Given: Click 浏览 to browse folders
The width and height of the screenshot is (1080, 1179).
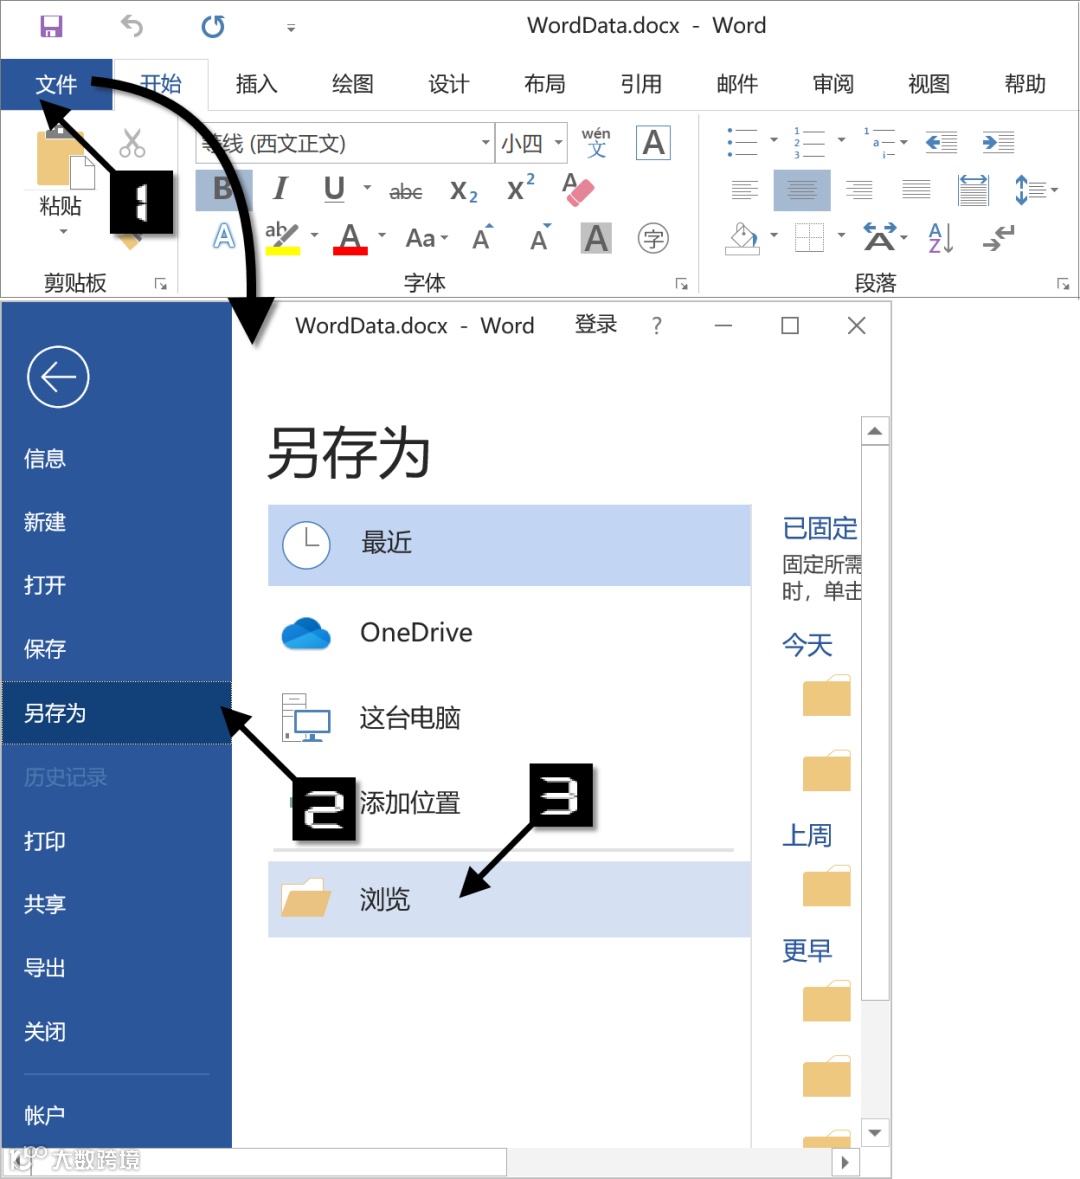Looking at the screenshot, I should [509, 899].
